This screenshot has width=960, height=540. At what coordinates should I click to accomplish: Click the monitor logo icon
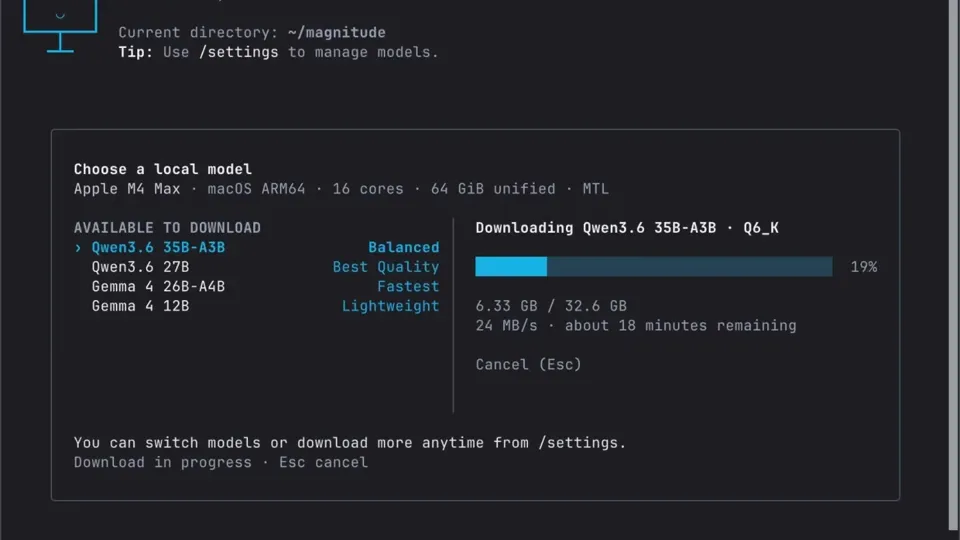(60, 26)
